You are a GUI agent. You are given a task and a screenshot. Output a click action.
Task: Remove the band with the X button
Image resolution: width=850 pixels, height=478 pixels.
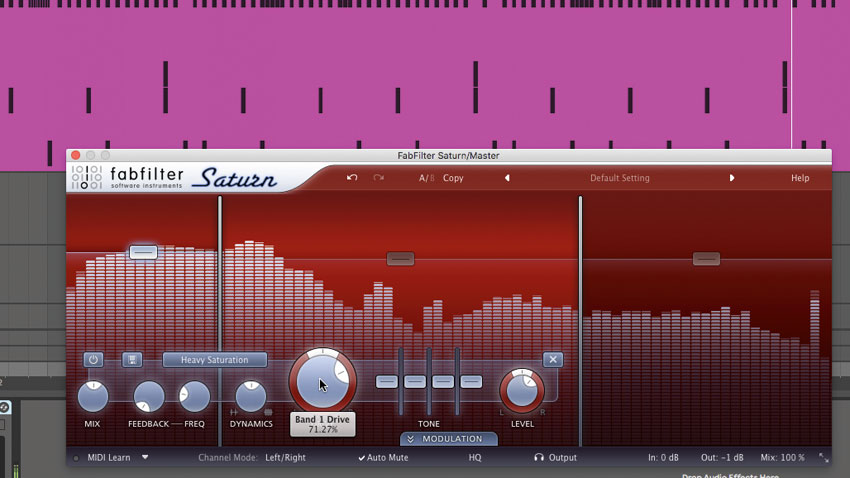click(x=553, y=359)
